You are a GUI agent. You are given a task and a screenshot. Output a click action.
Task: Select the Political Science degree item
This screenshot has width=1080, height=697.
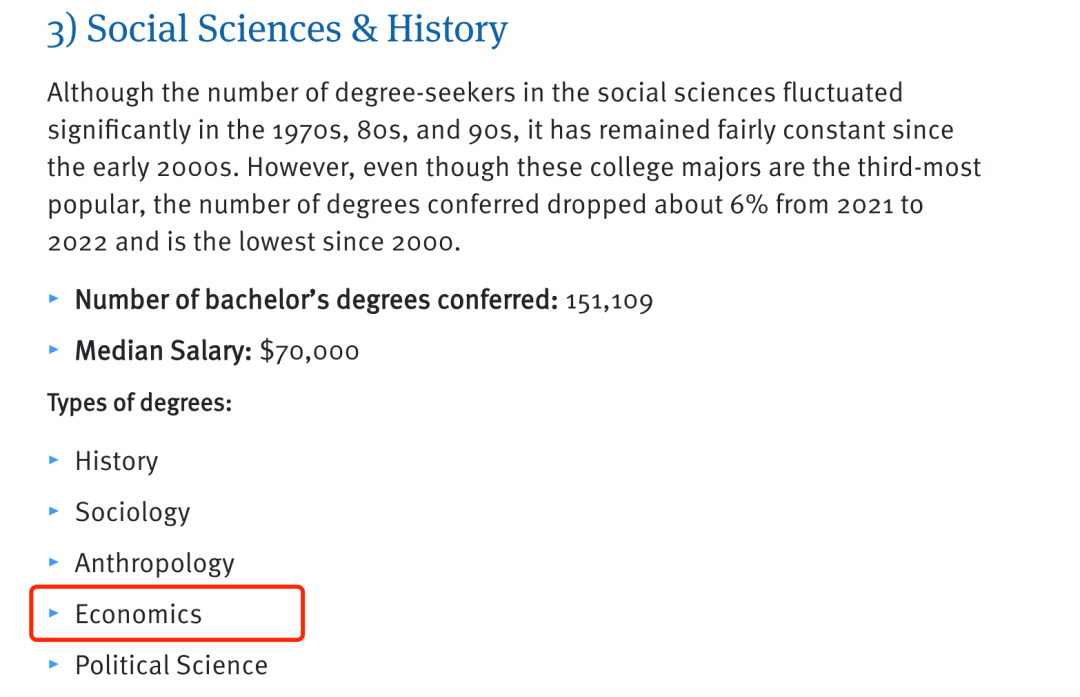coord(171,665)
